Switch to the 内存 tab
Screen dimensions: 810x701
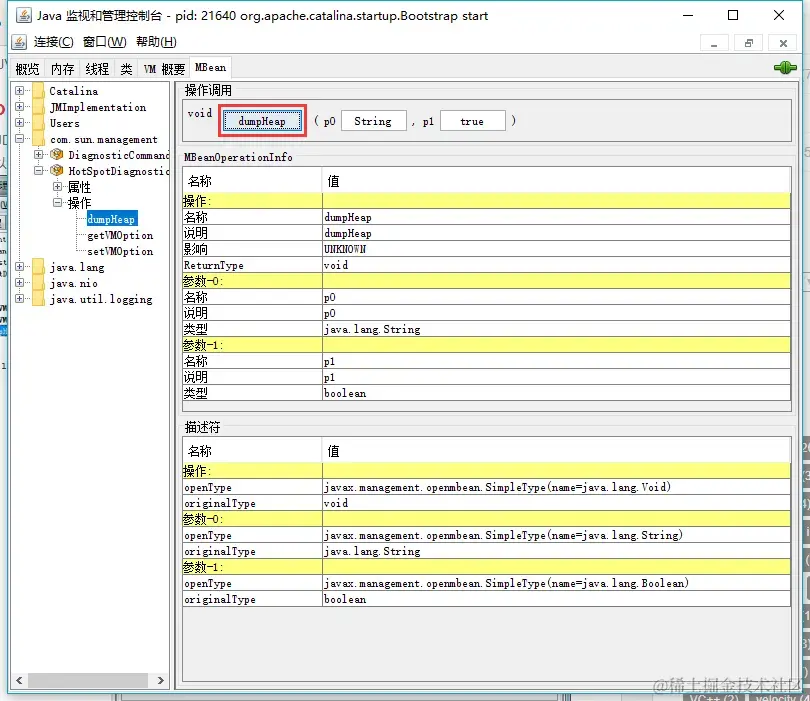(63, 69)
